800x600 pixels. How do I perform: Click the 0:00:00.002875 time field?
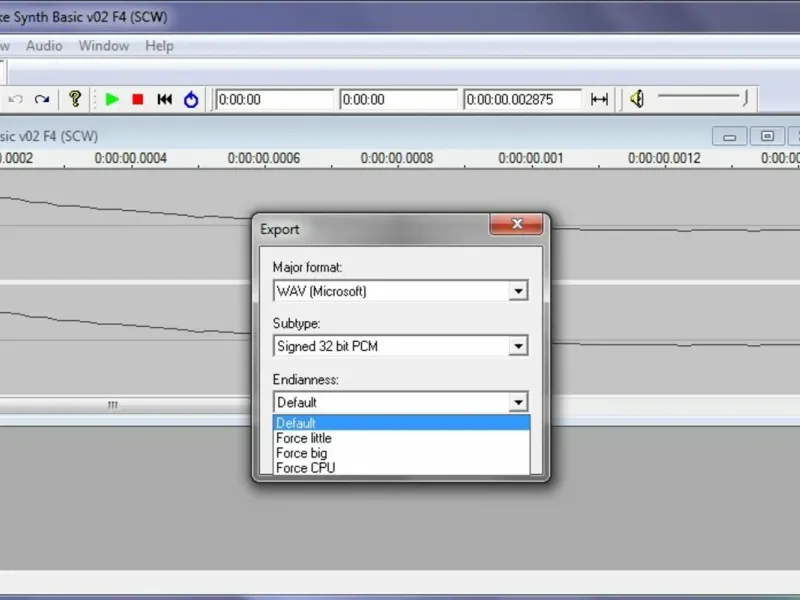point(522,99)
